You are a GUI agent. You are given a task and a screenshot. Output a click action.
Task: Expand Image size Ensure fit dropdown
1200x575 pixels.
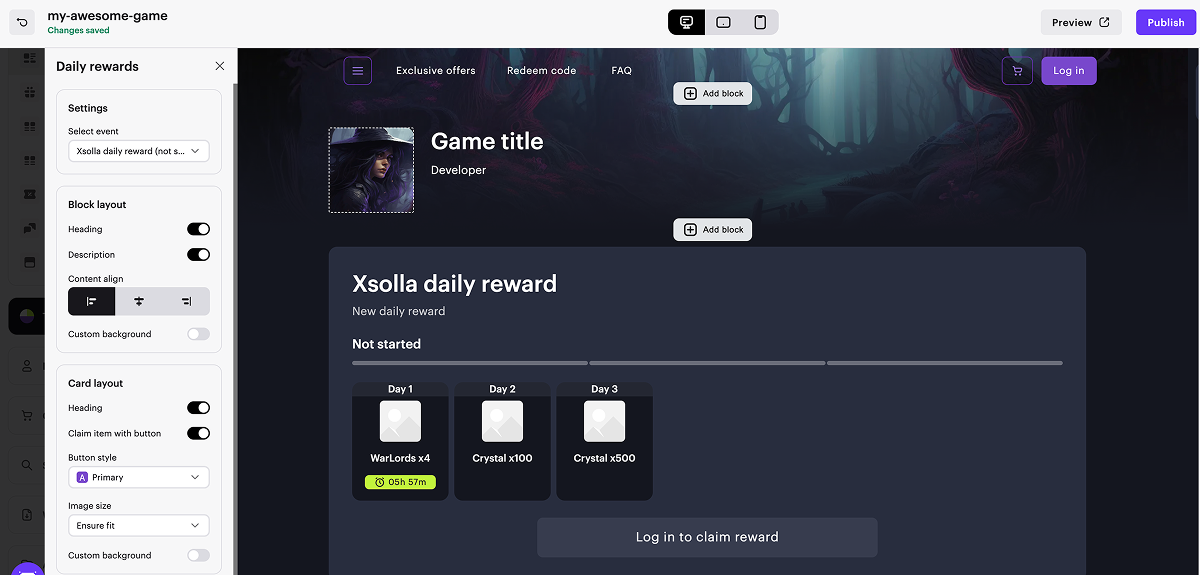(139, 525)
